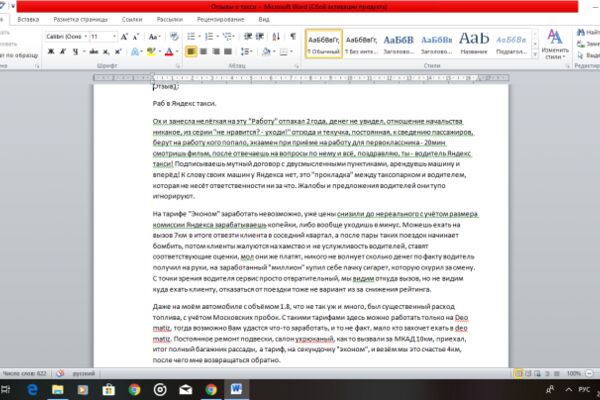Click the Shrink Font icon
This screenshot has width=600, height=400.
pyautogui.click(x=136, y=37)
